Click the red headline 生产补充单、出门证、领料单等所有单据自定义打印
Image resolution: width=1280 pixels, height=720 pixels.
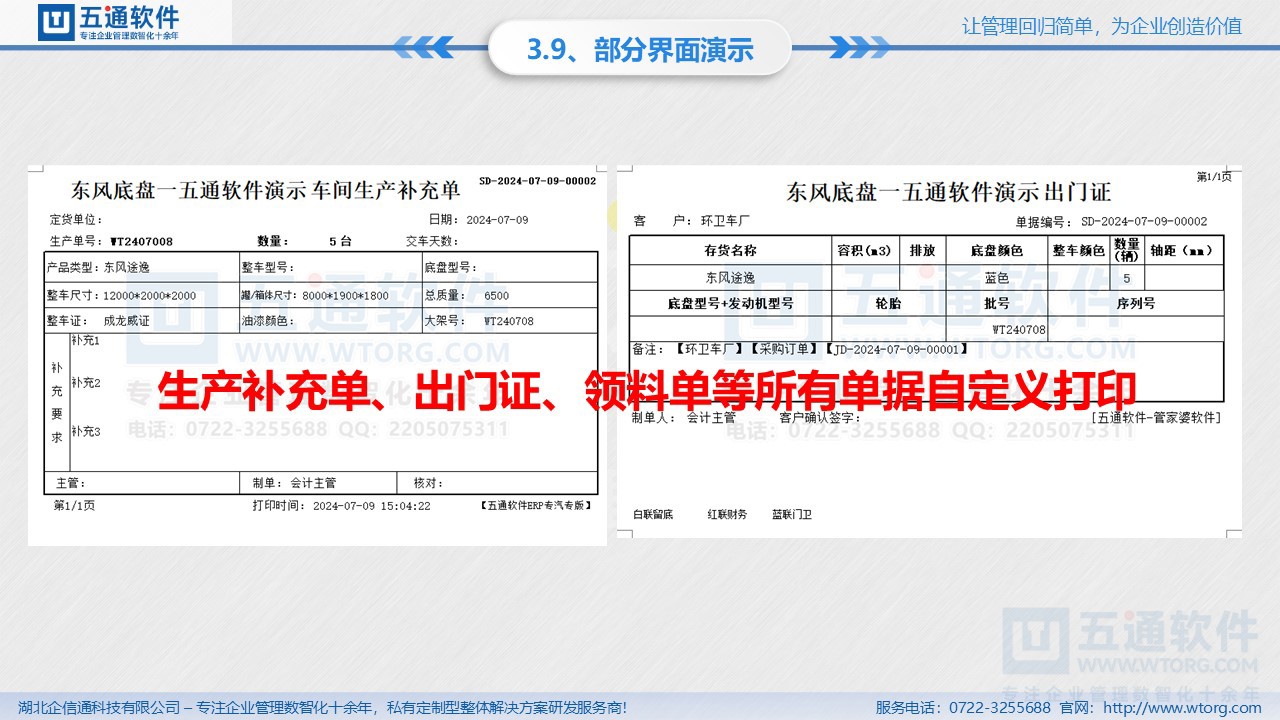click(x=647, y=390)
